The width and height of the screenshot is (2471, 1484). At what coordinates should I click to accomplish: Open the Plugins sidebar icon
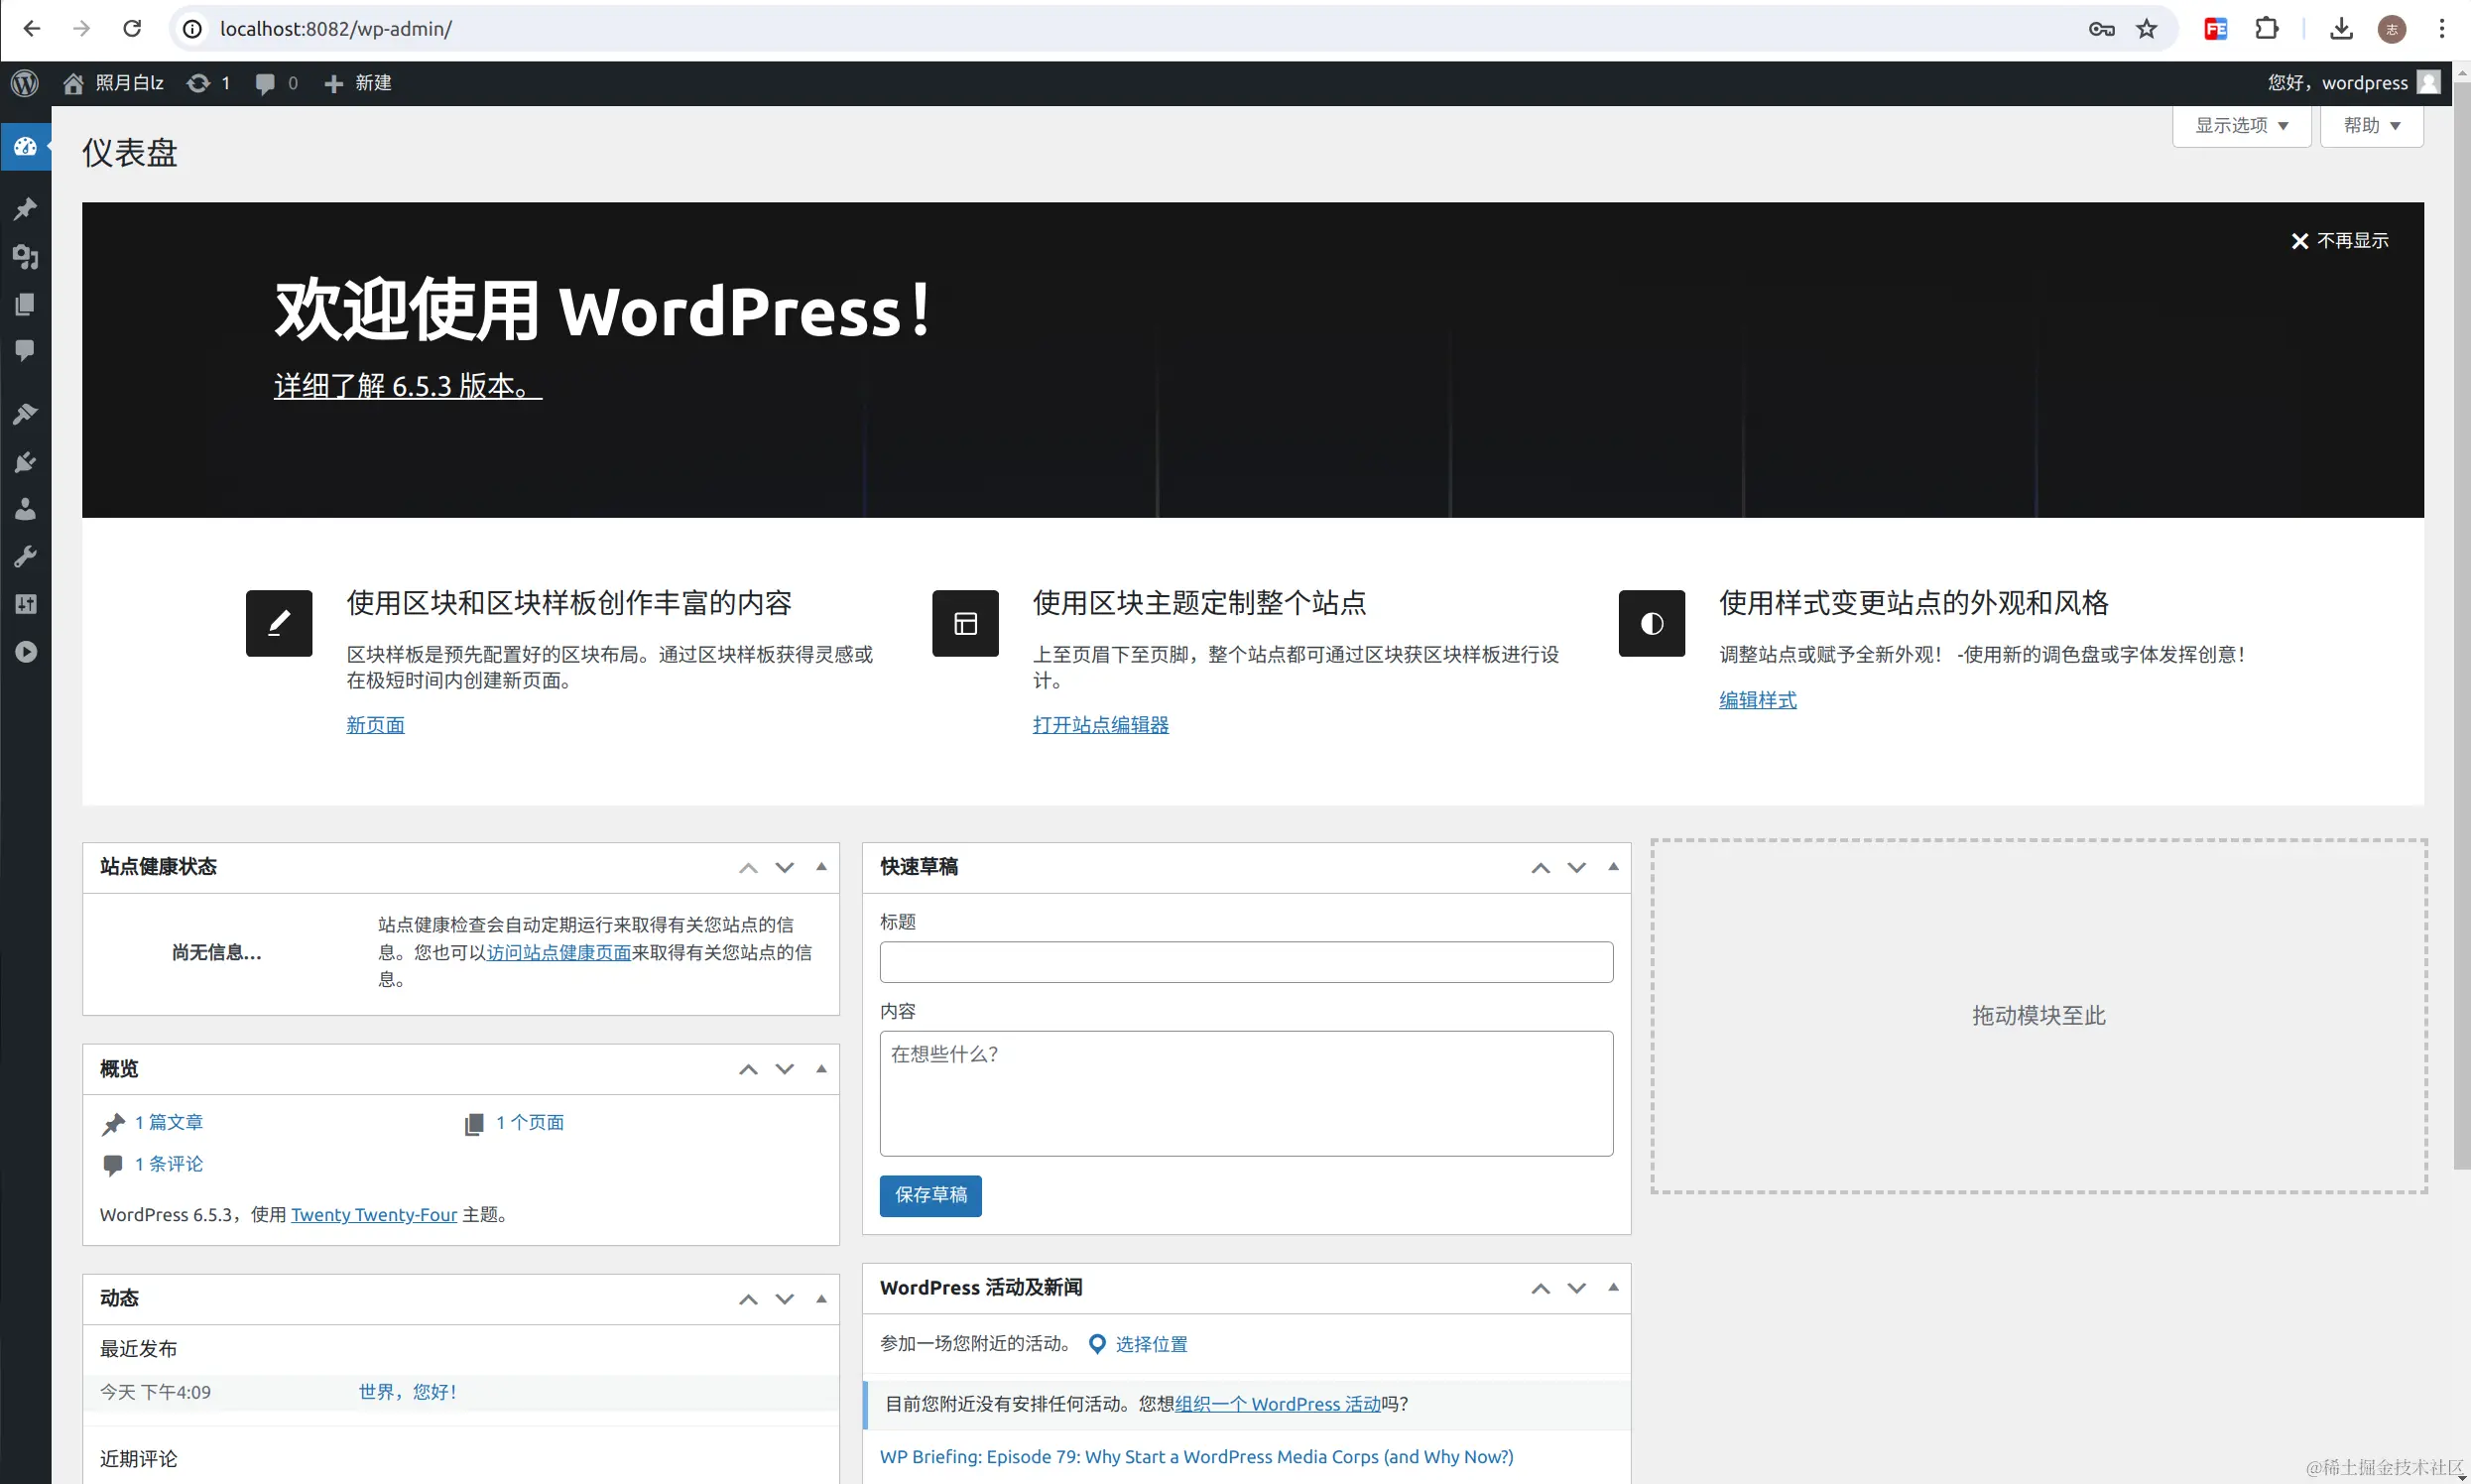(25, 461)
